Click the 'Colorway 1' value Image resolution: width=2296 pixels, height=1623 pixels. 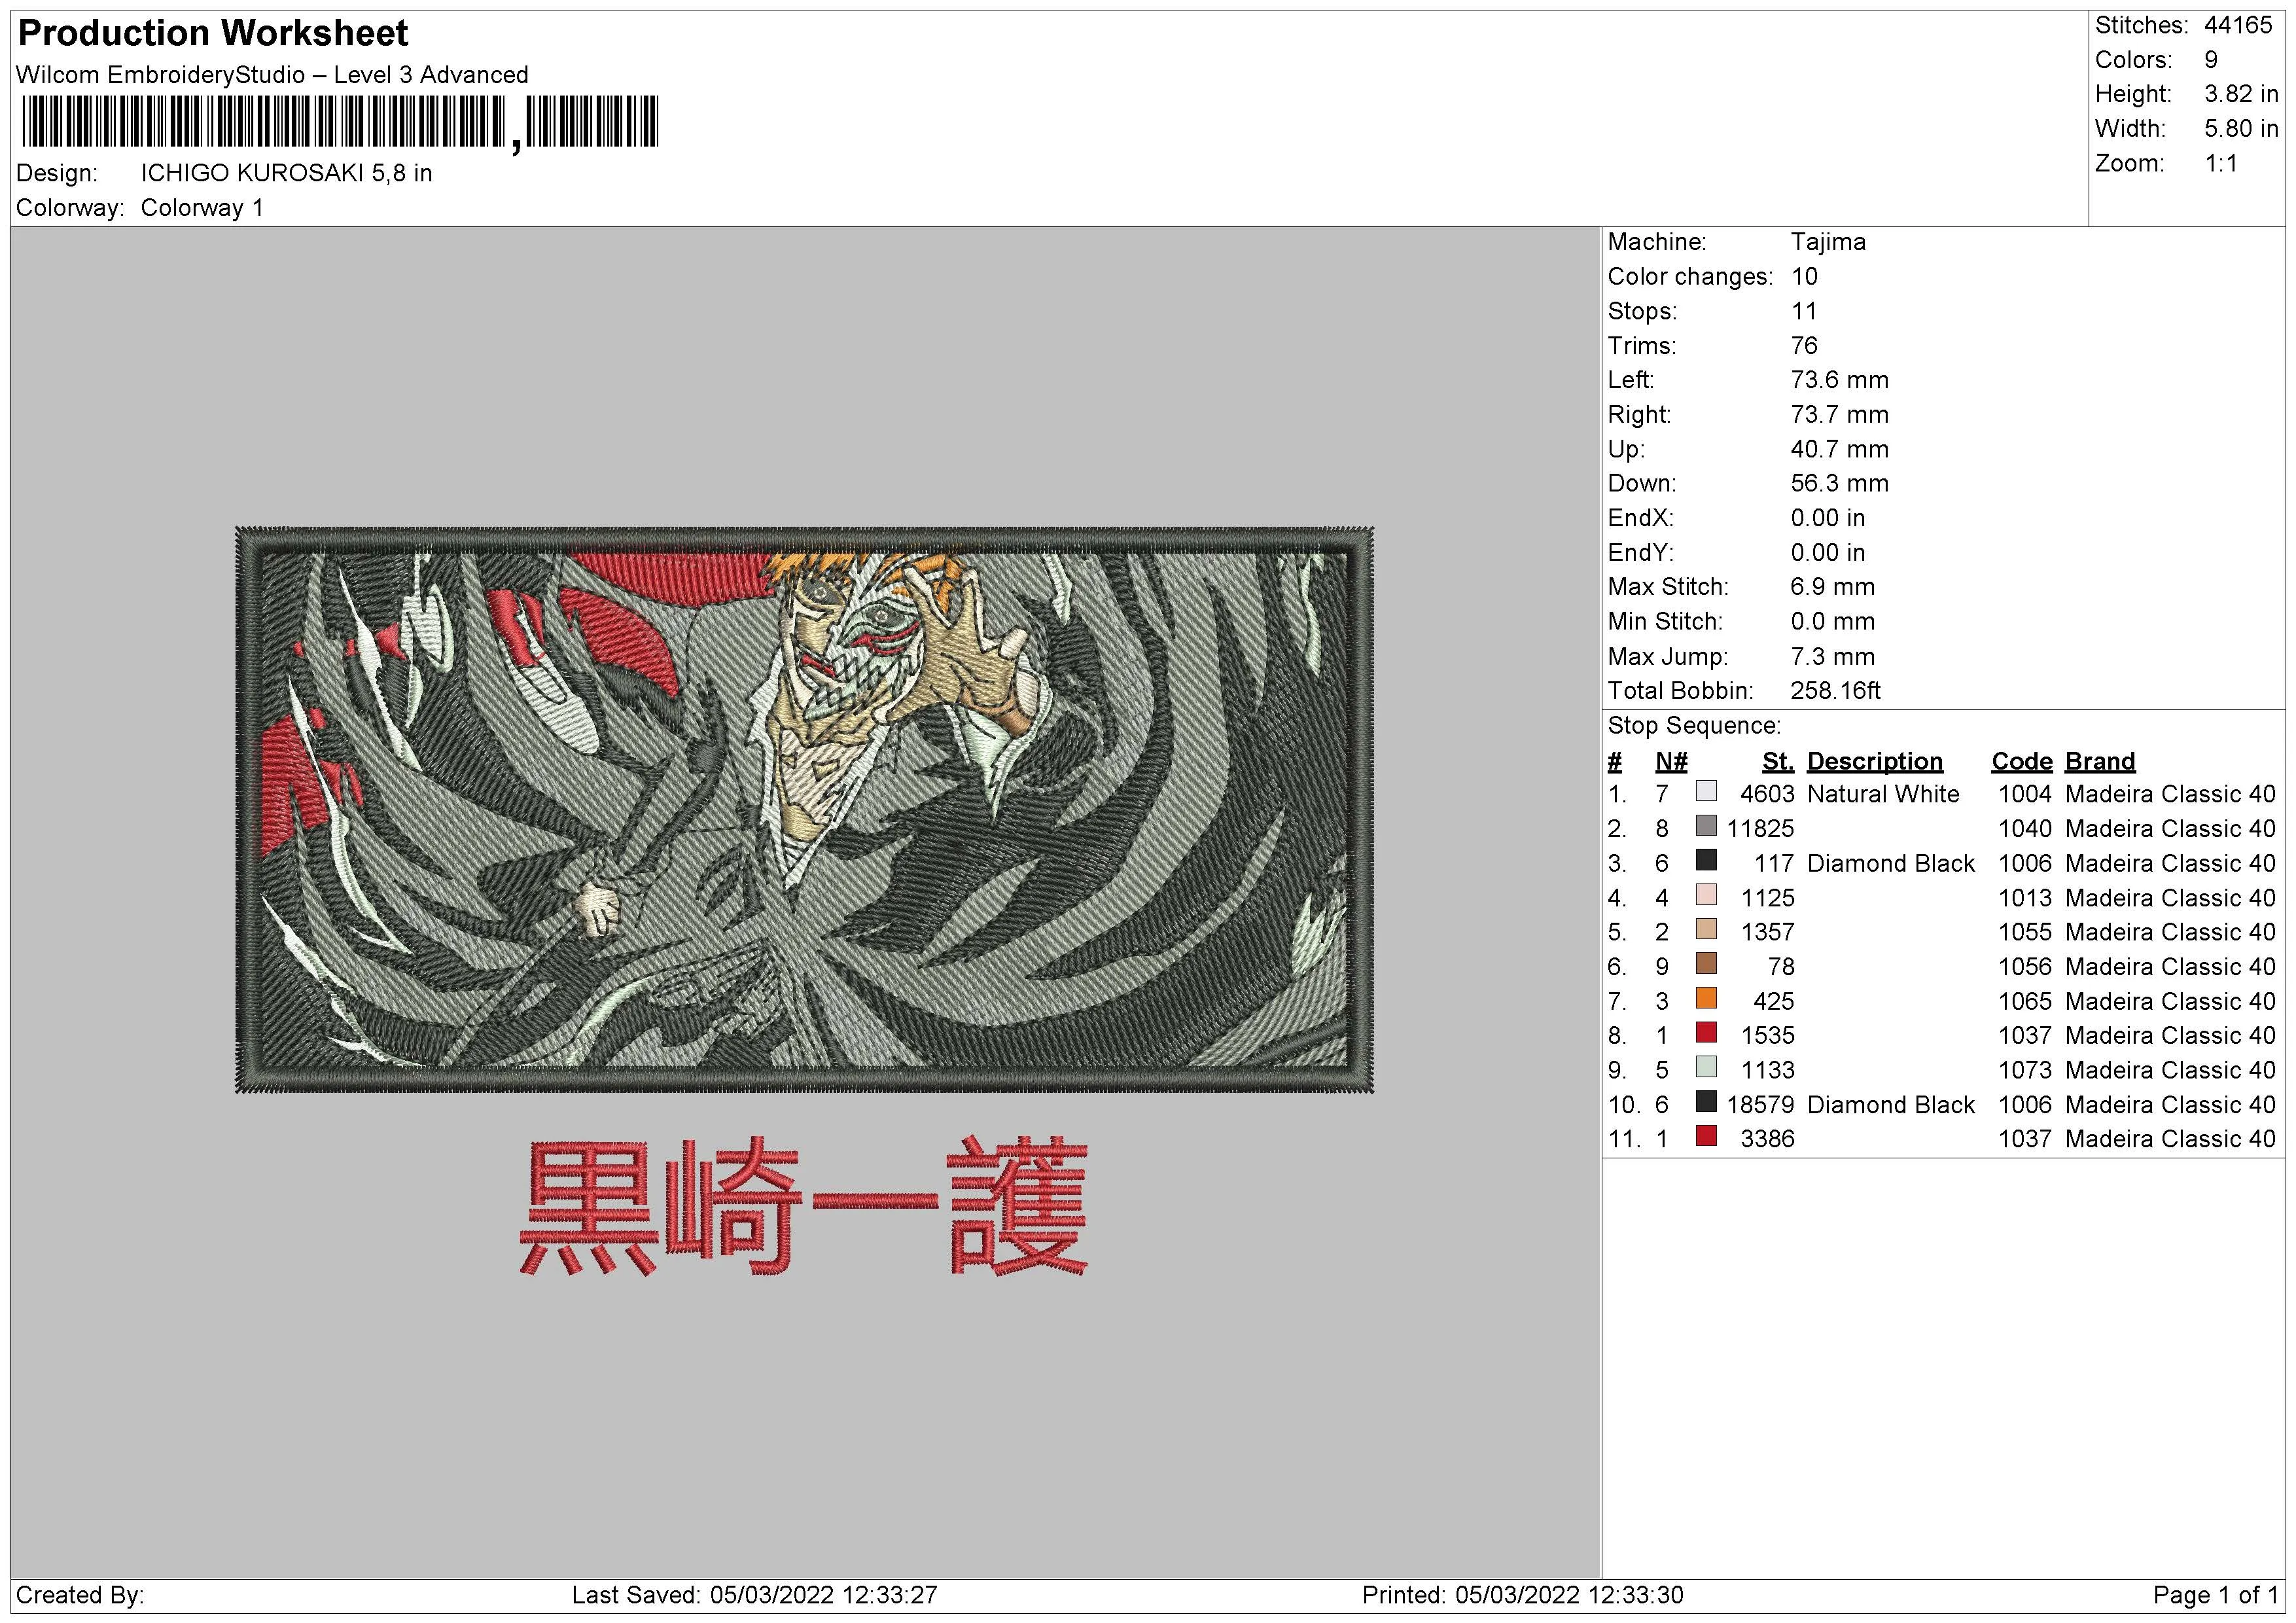point(202,208)
